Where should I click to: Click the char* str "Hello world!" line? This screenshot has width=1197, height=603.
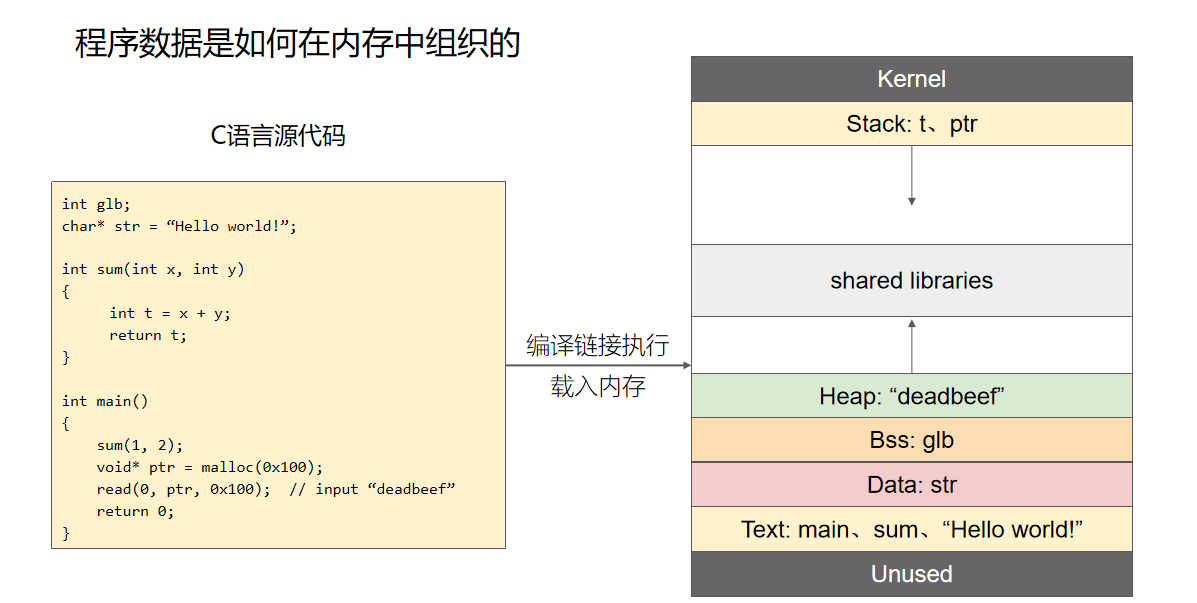tap(179, 226)
